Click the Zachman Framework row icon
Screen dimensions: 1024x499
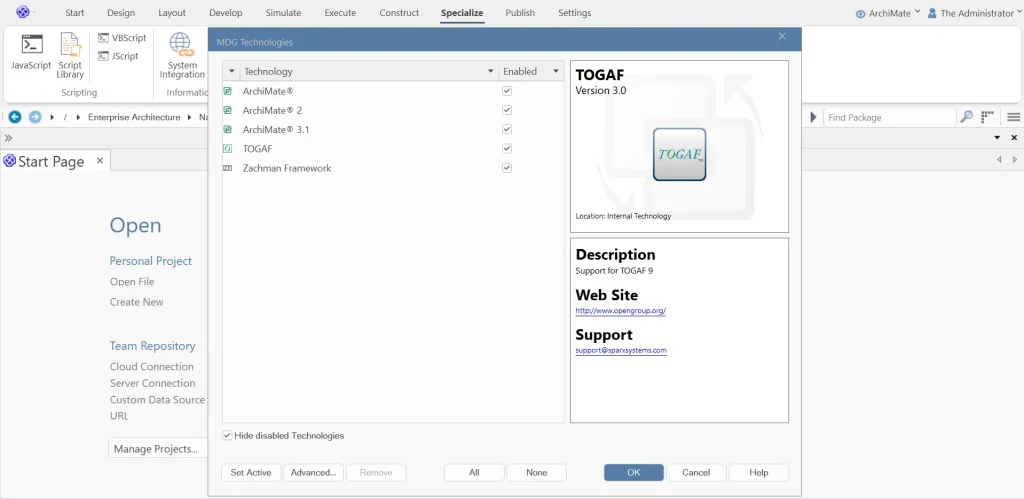pyautogui.click(x=228, y=168)
